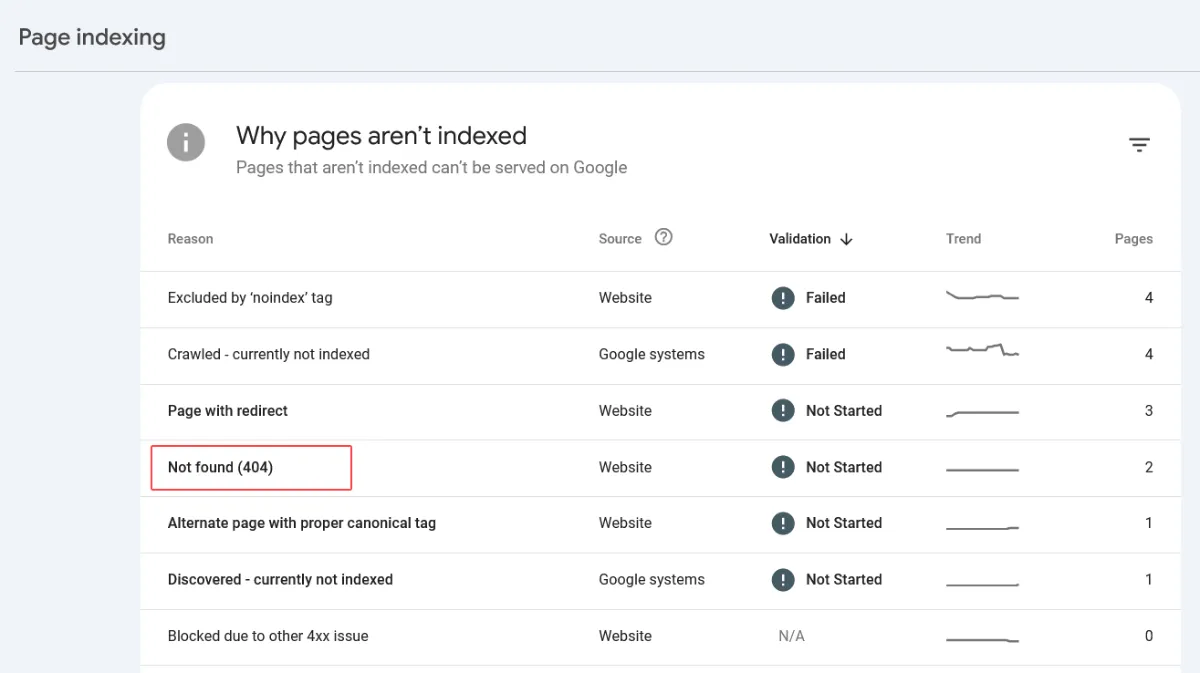Click the trend sparkline for Crawled row

click(982, 352)
